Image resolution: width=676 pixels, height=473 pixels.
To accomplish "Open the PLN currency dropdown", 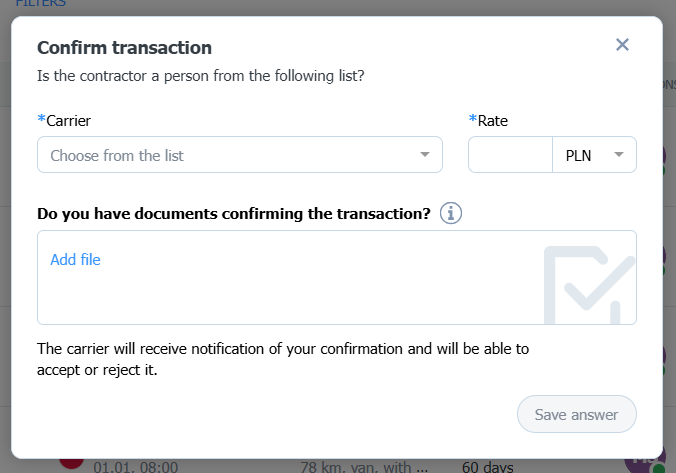I will 594,155.
